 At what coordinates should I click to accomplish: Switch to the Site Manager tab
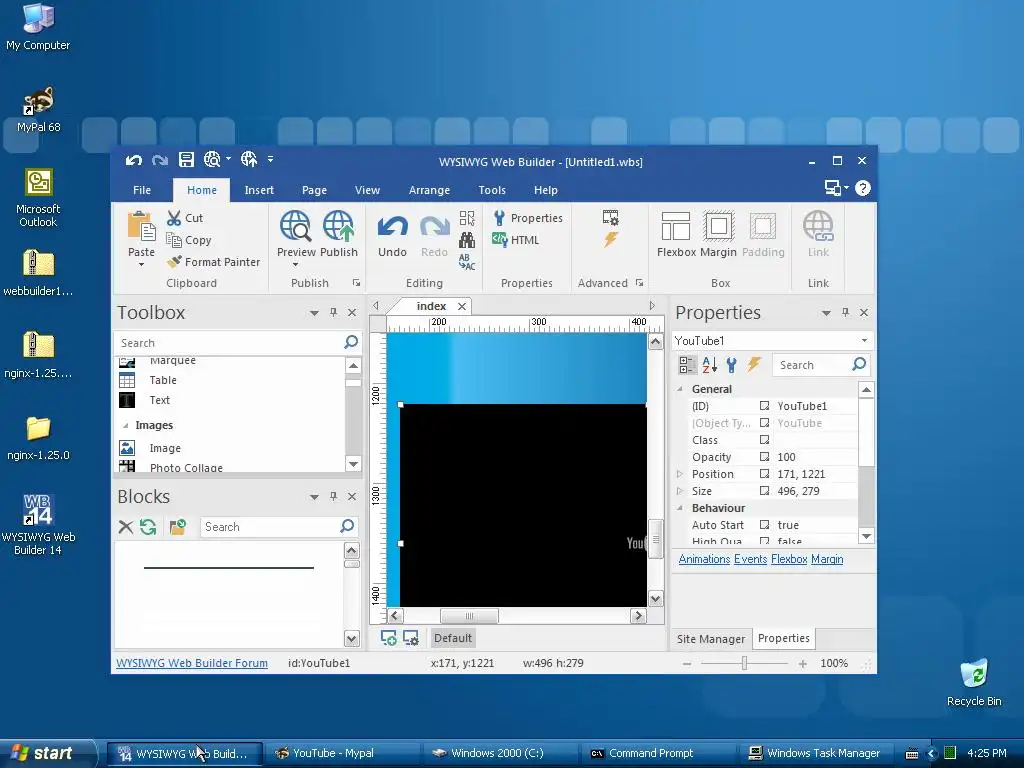point(711,639)
